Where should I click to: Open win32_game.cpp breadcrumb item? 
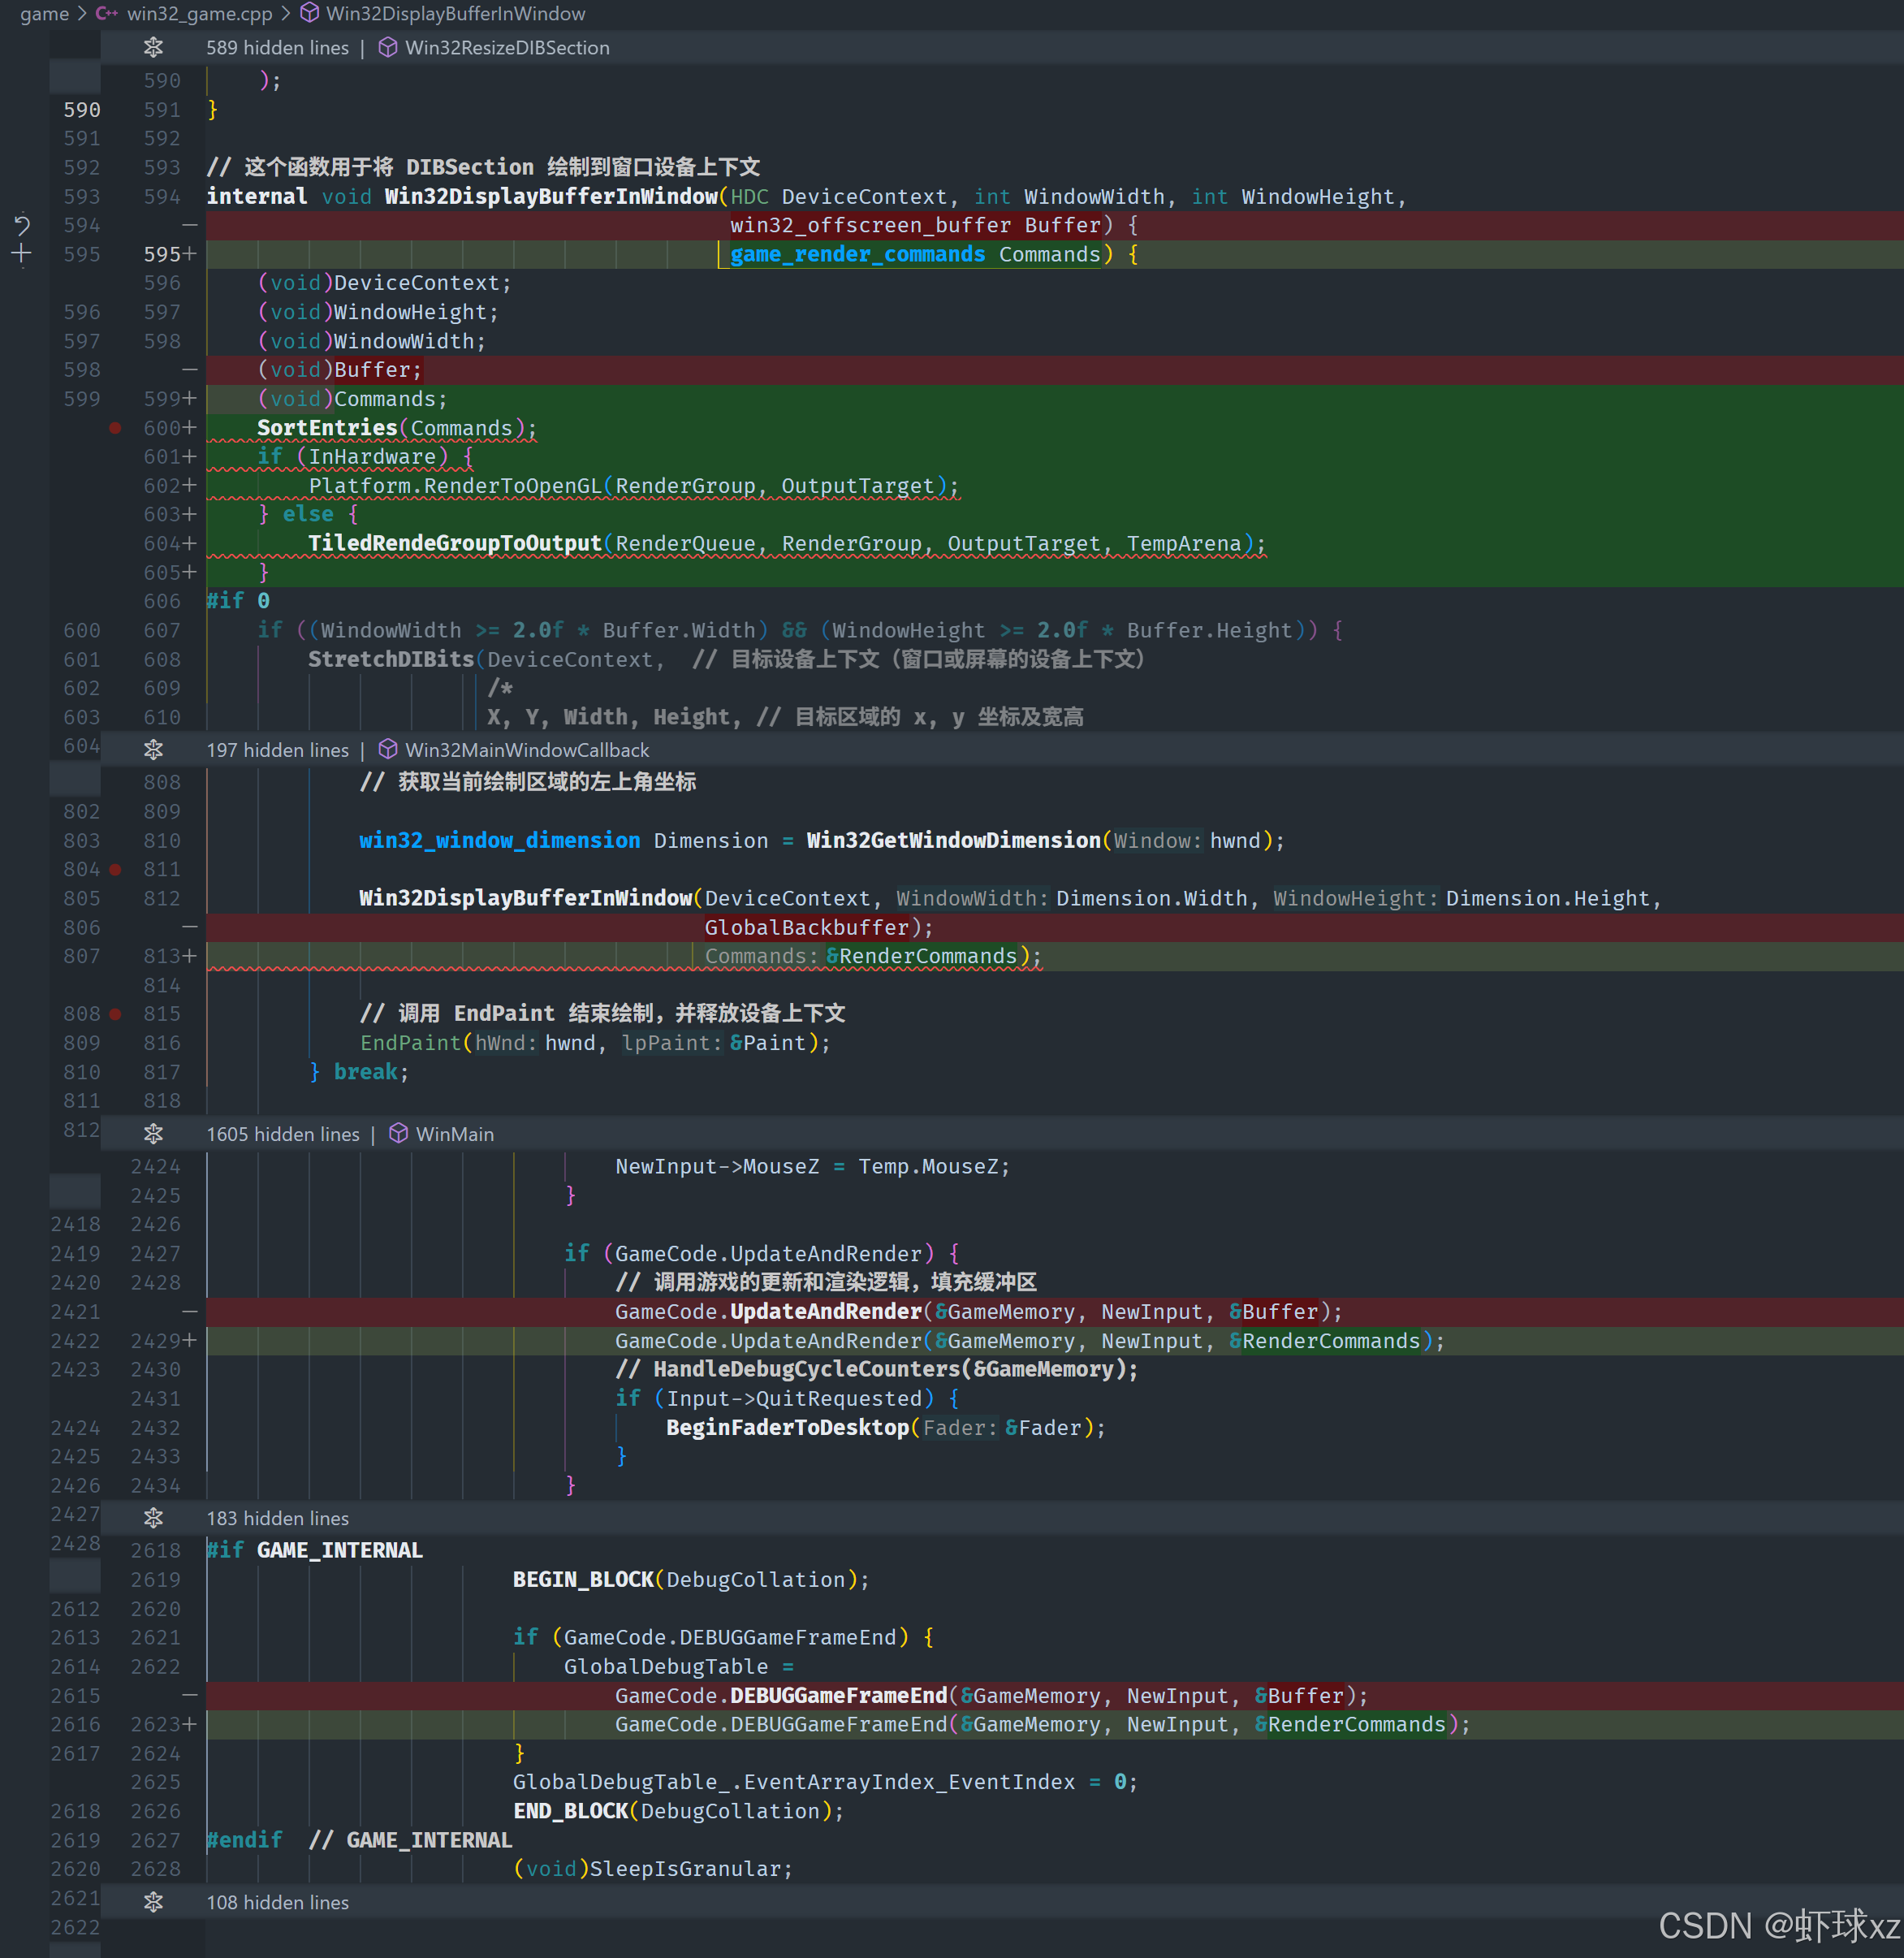coord(199,14)
